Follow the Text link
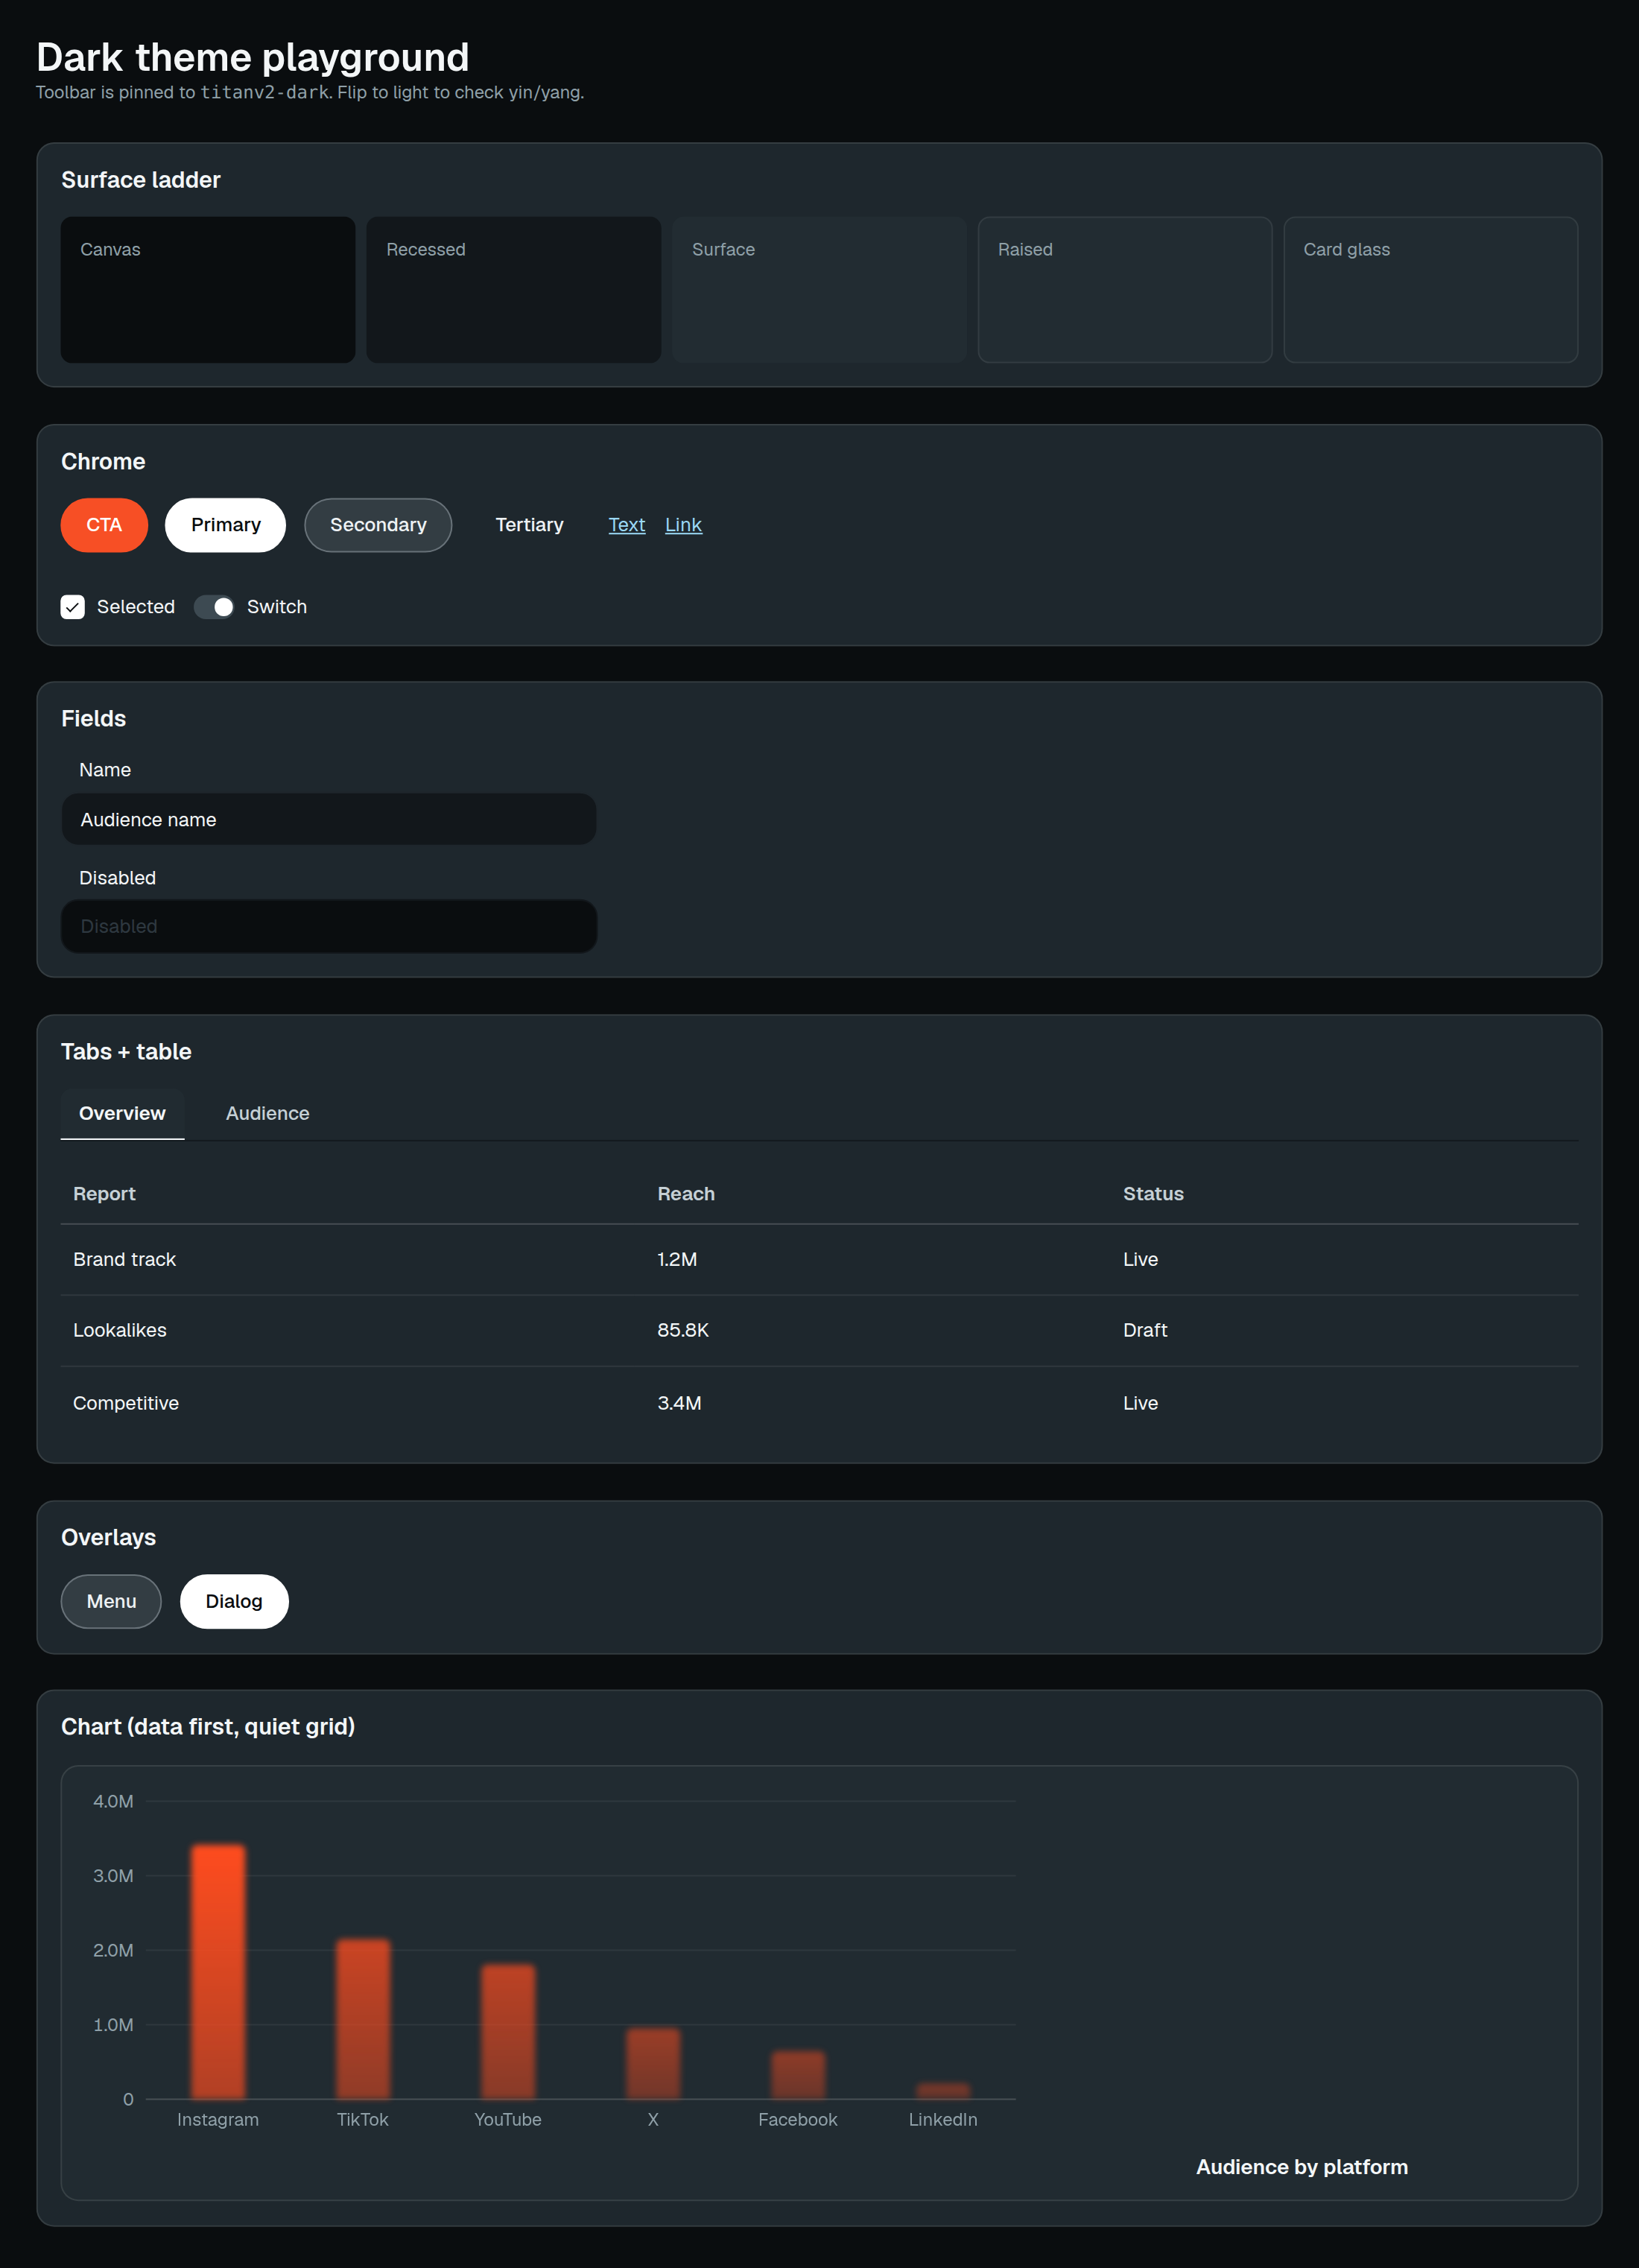The height and width of the screenshot is (2268, 1639). coord(627,525)
